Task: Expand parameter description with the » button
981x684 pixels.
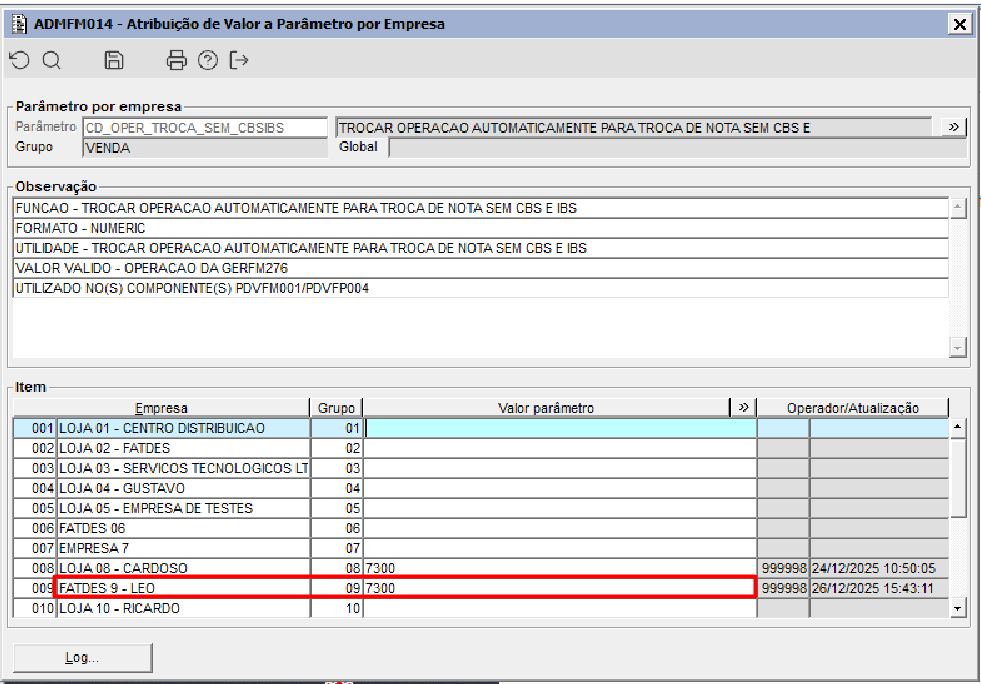Action: pos(953,127)
